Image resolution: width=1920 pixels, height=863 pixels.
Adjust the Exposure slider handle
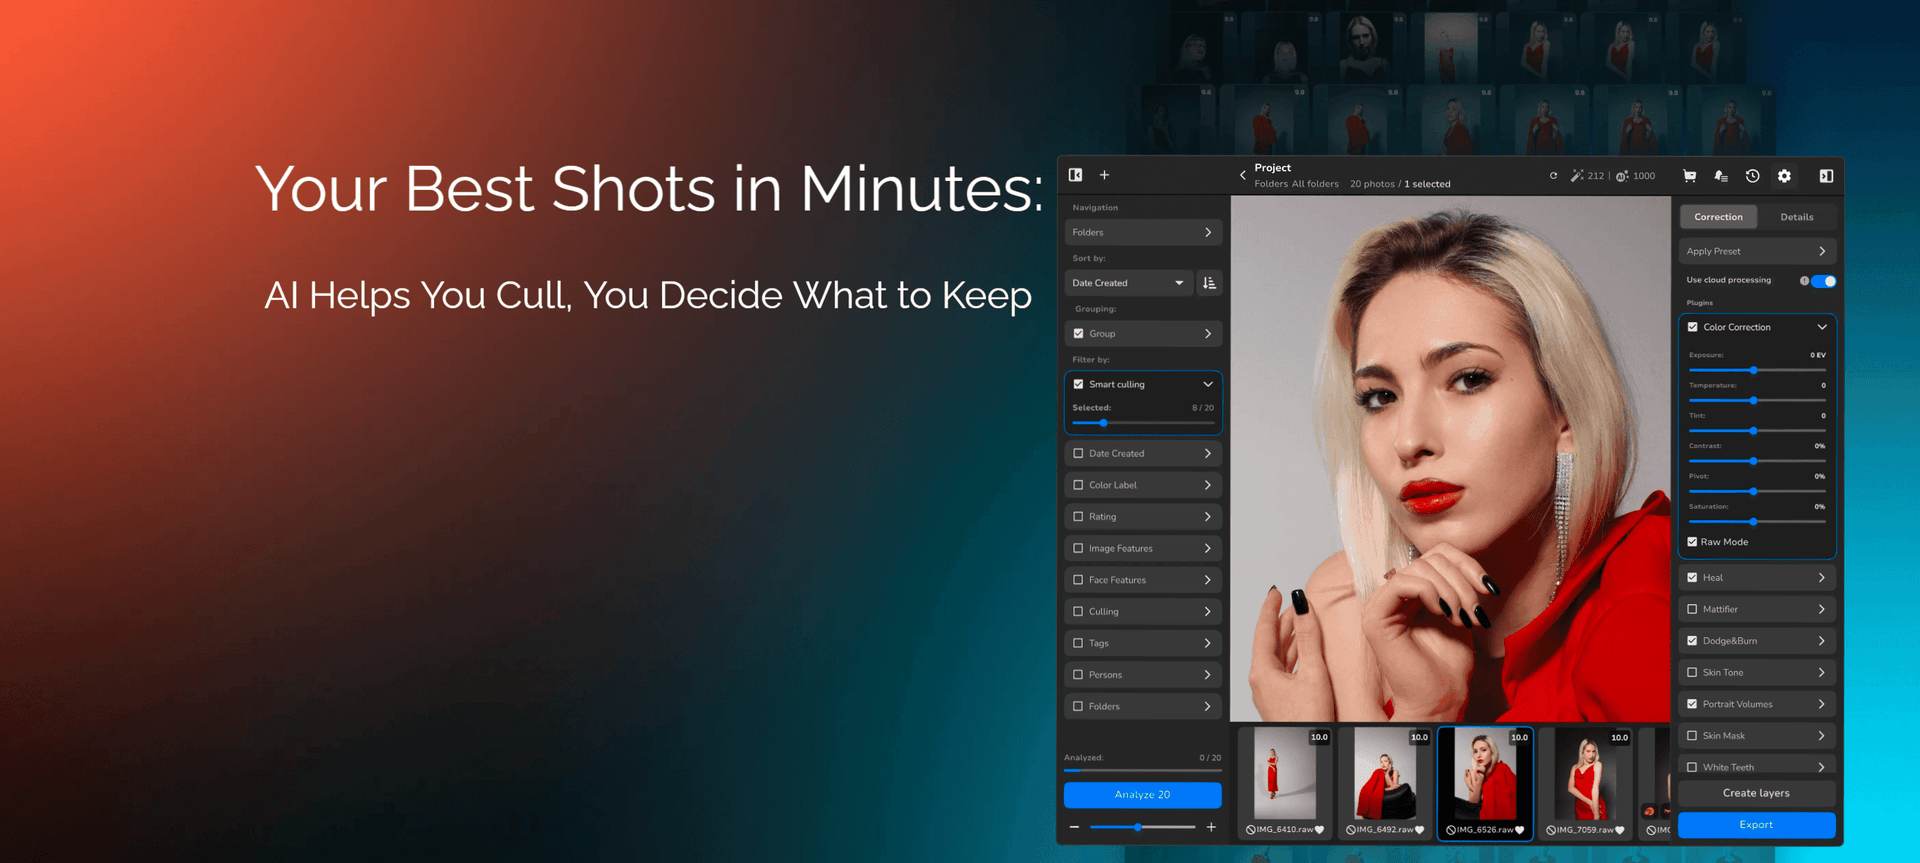pos(1754,370)
